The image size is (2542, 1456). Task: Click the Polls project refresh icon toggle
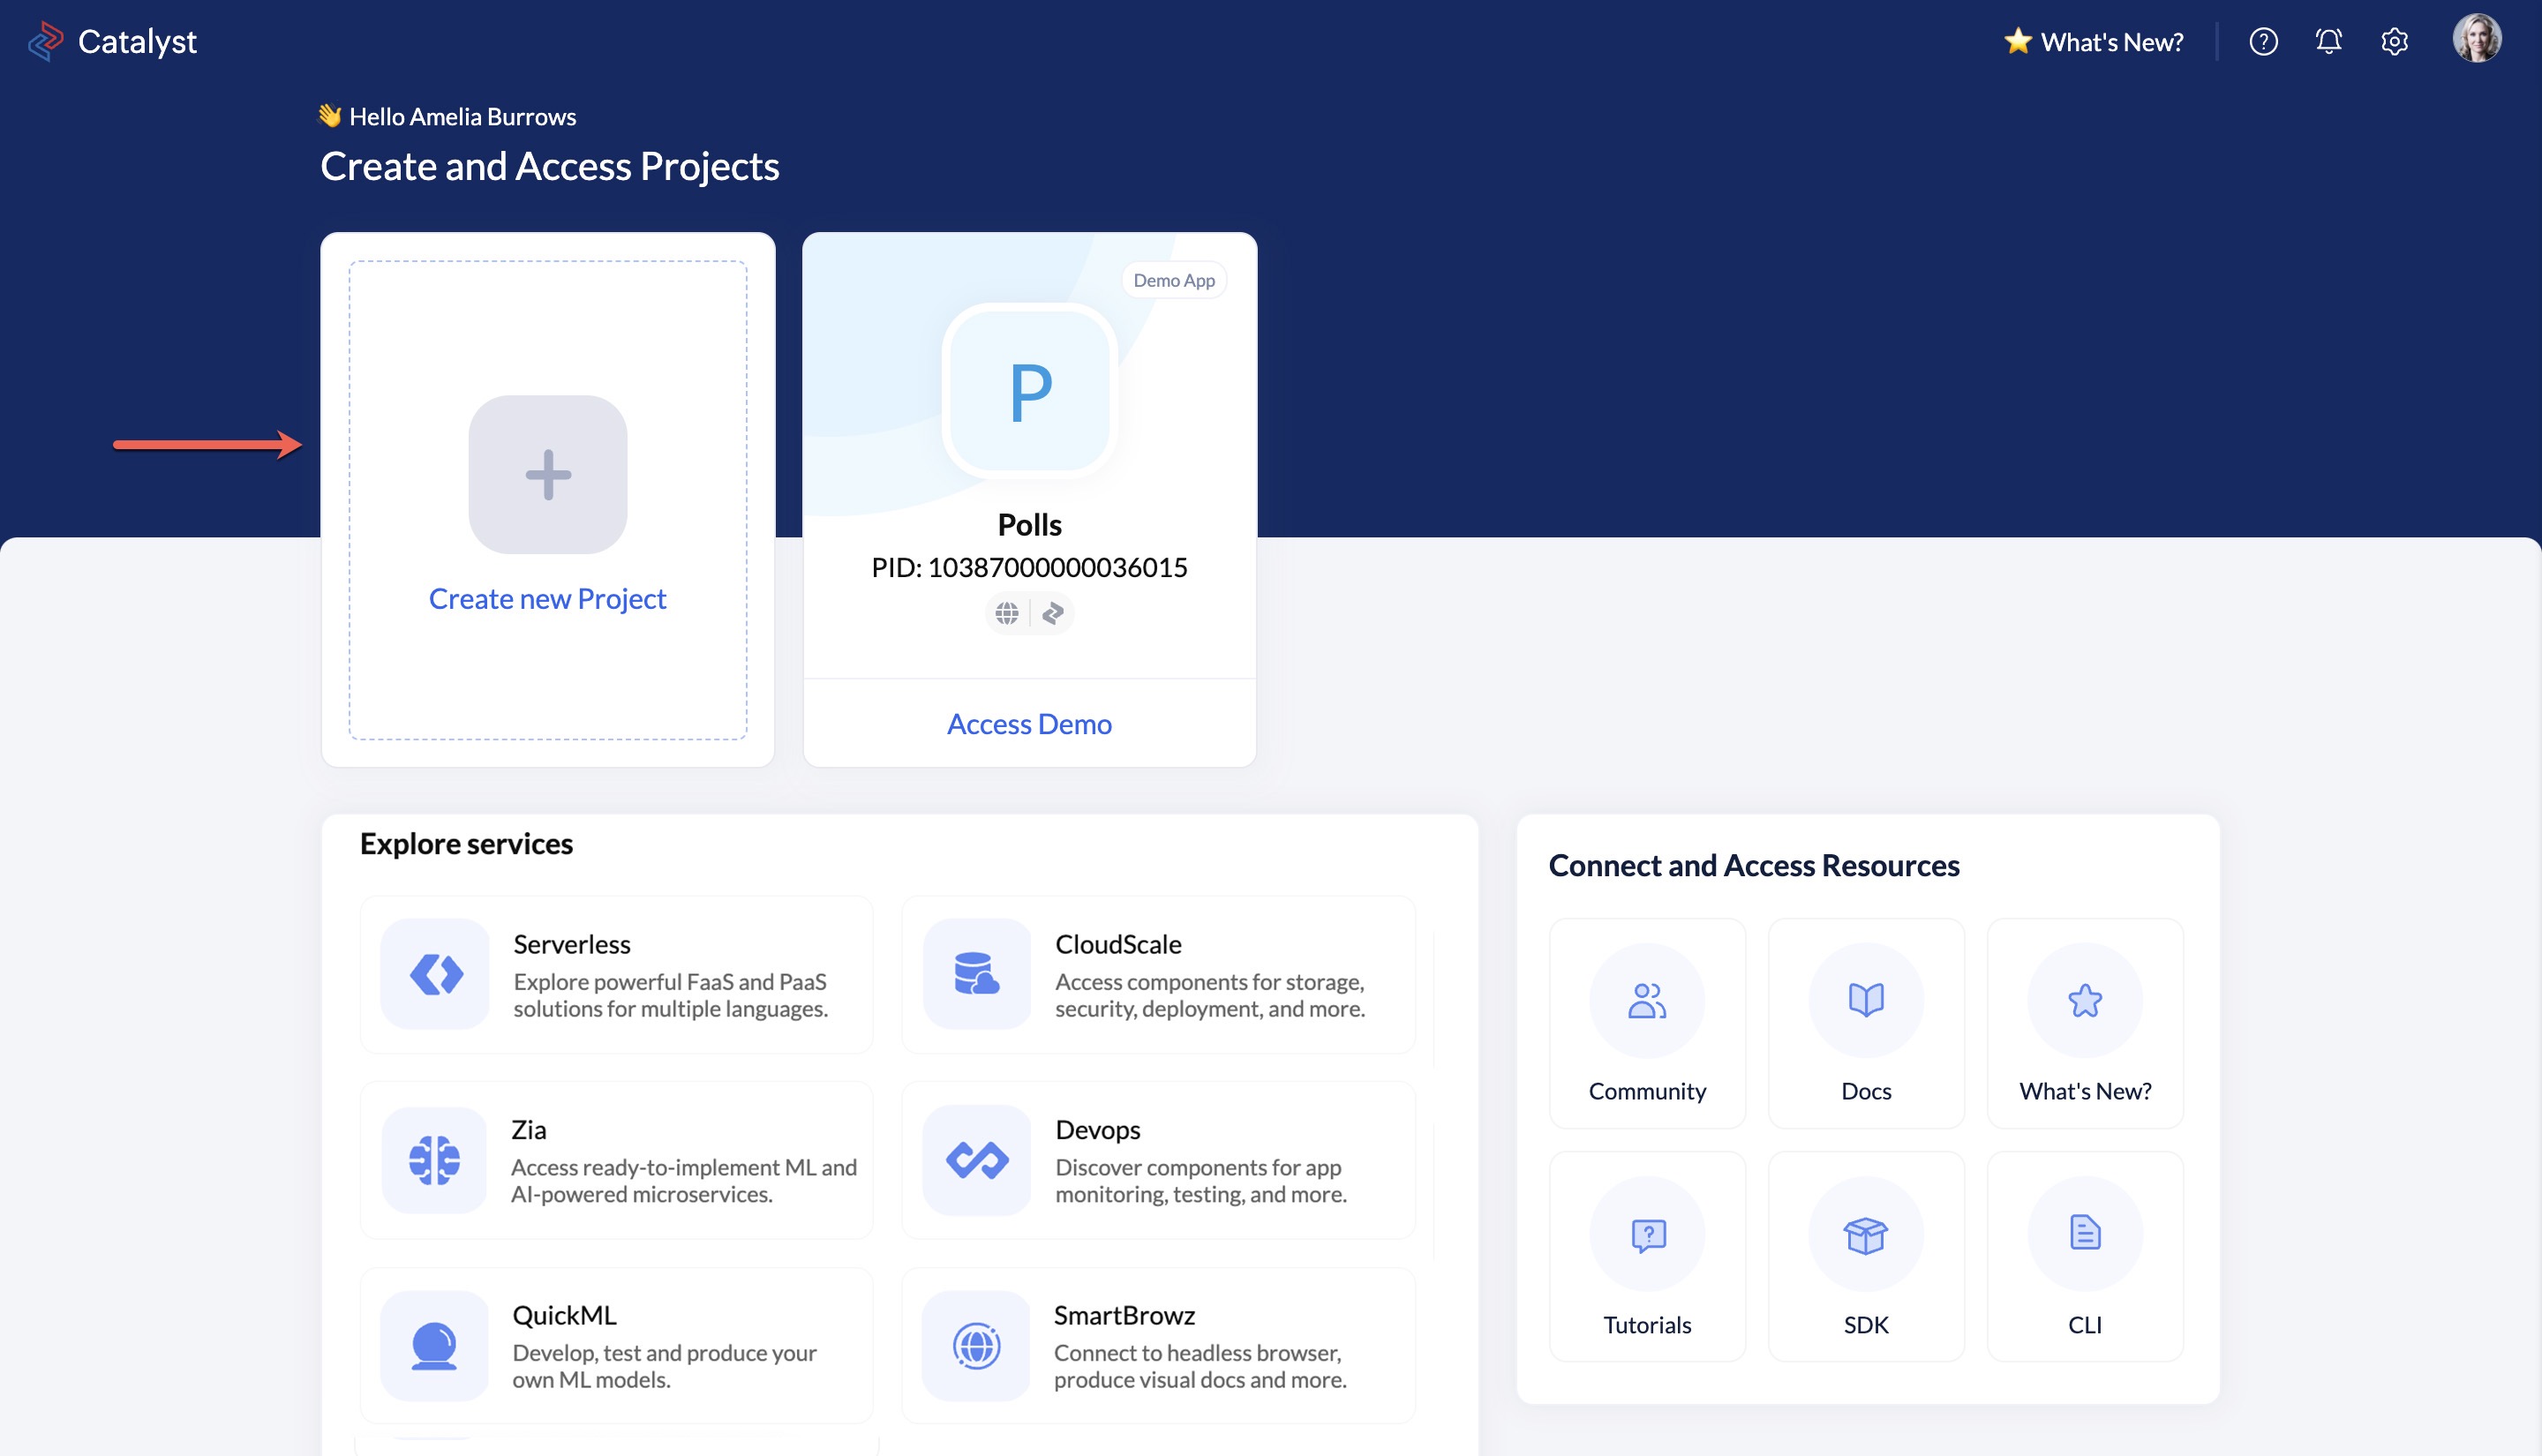pyautogui.click(x=1051, y=611)
